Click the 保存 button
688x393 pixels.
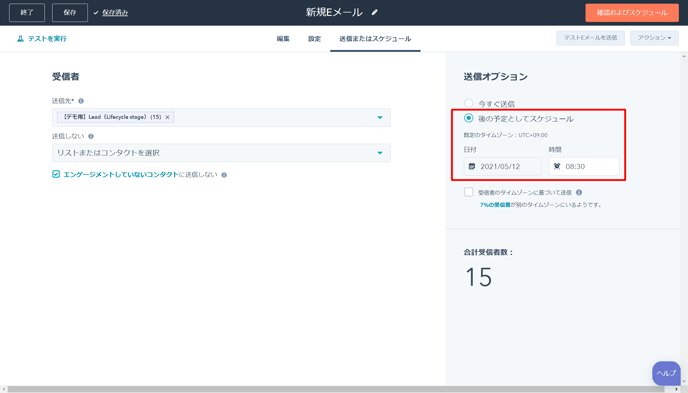70,12
